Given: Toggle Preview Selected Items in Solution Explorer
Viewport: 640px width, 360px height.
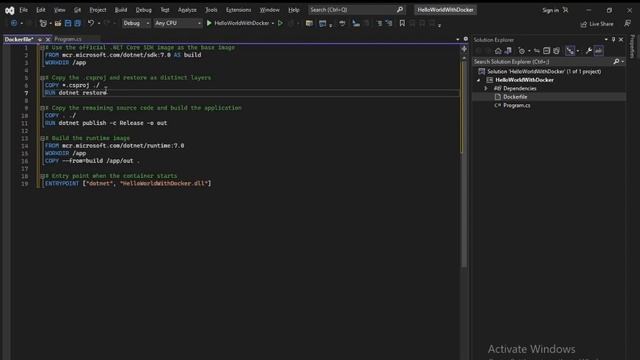Looking at the screenshot, I should pos(598,51).
